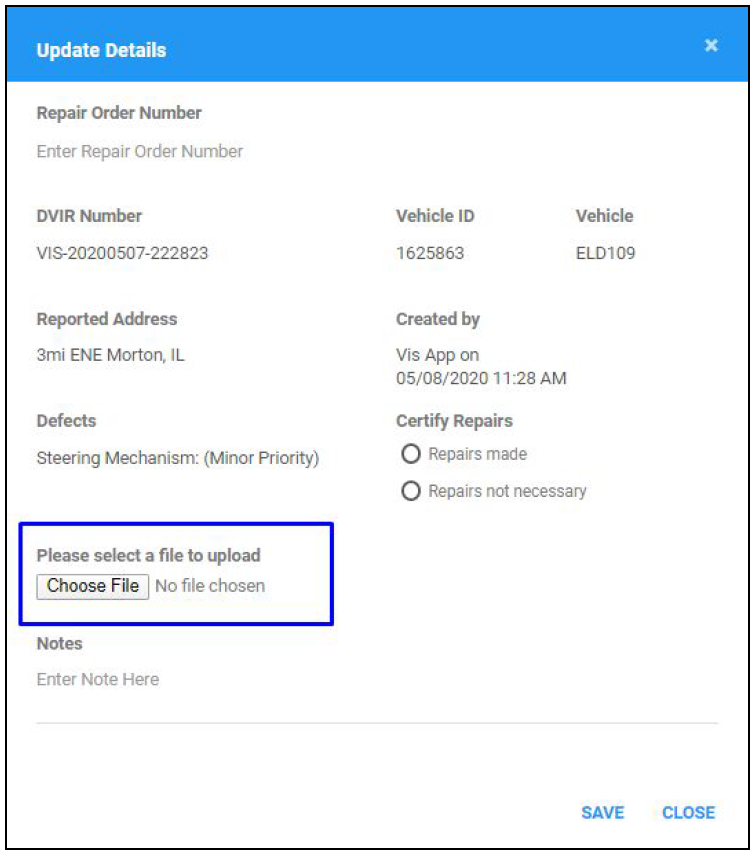
Task: Select the Repairs made radio button
Action: pyautogui.click(x=410, y=454)
